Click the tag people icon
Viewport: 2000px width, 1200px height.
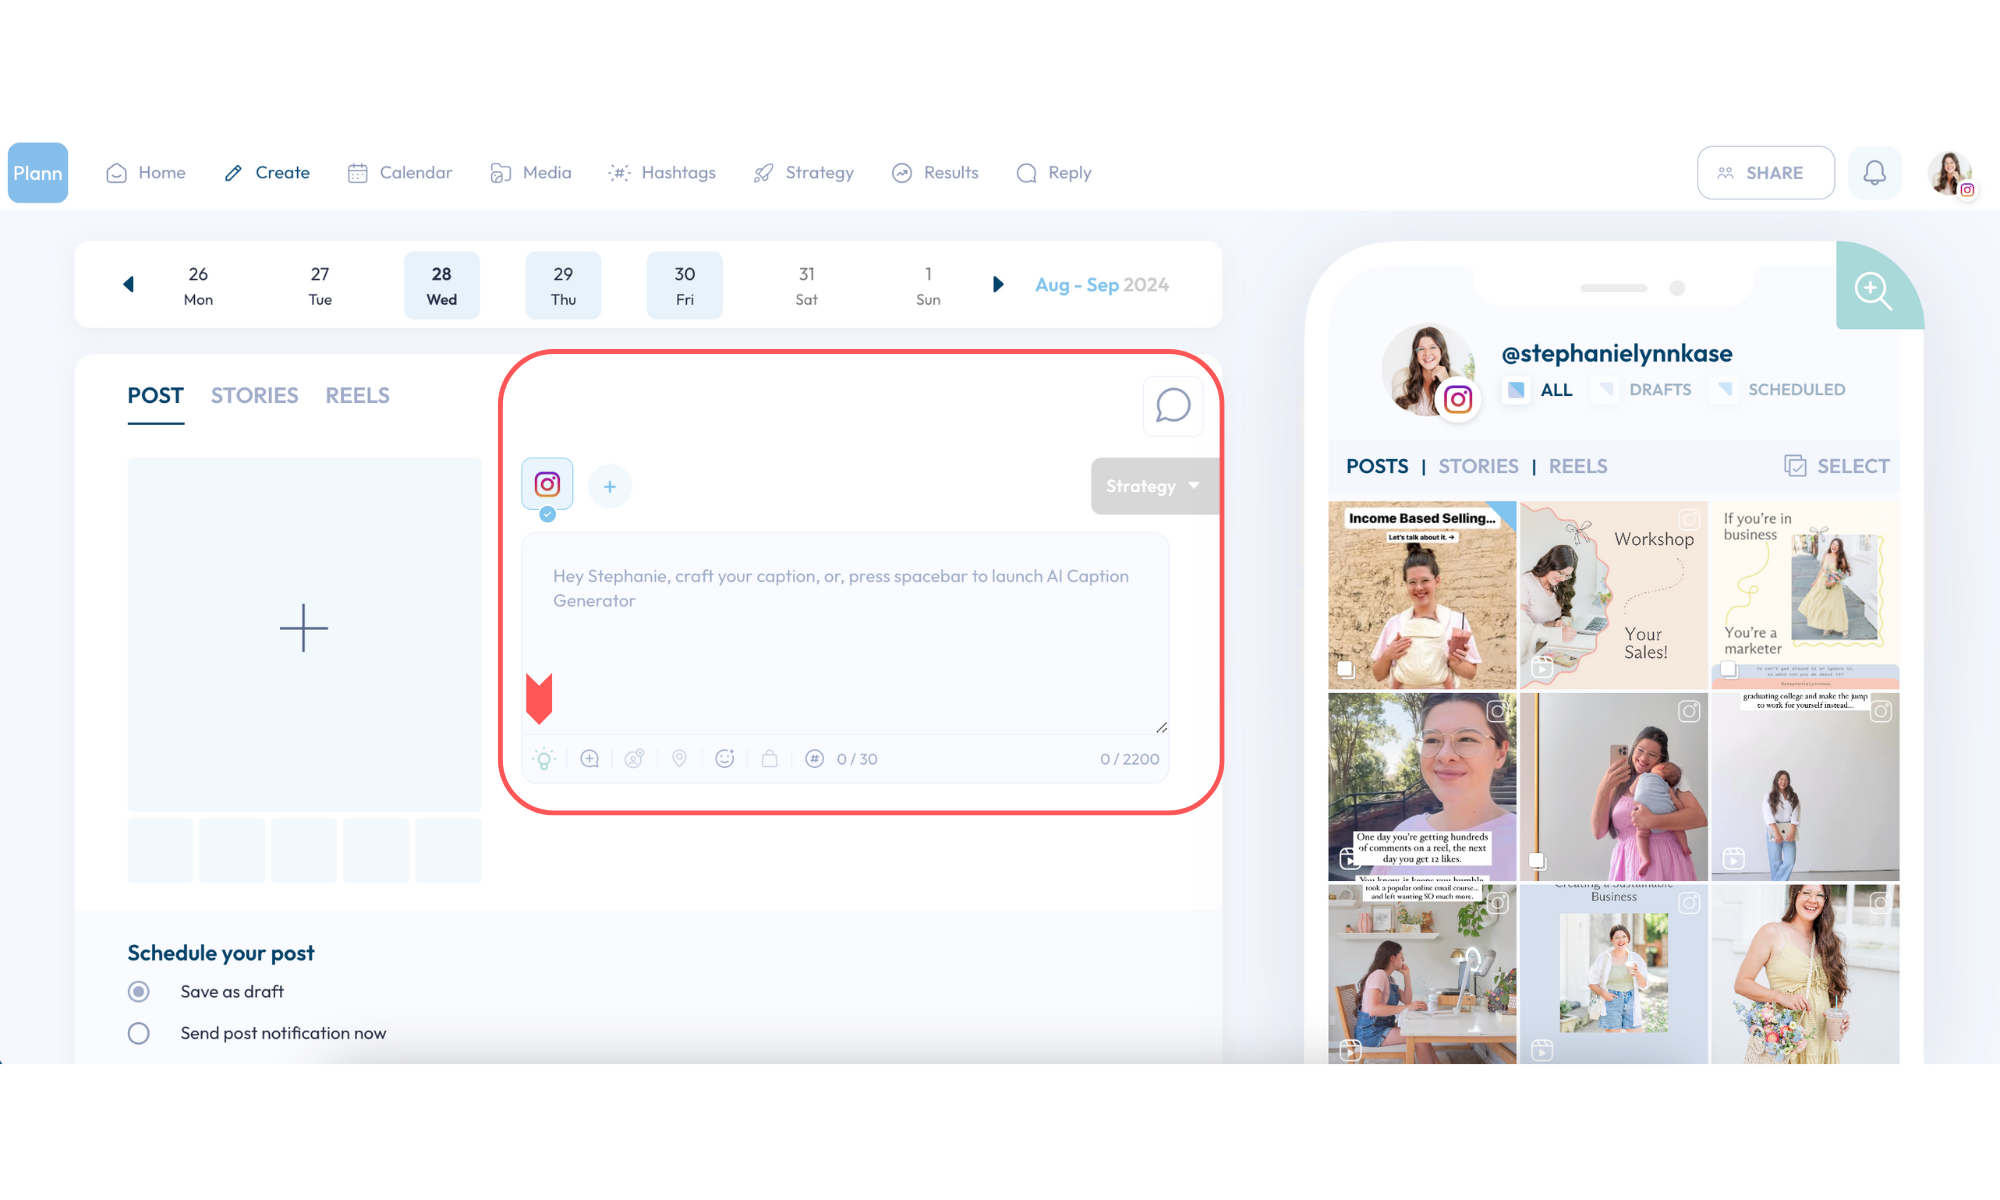[635, 759]
